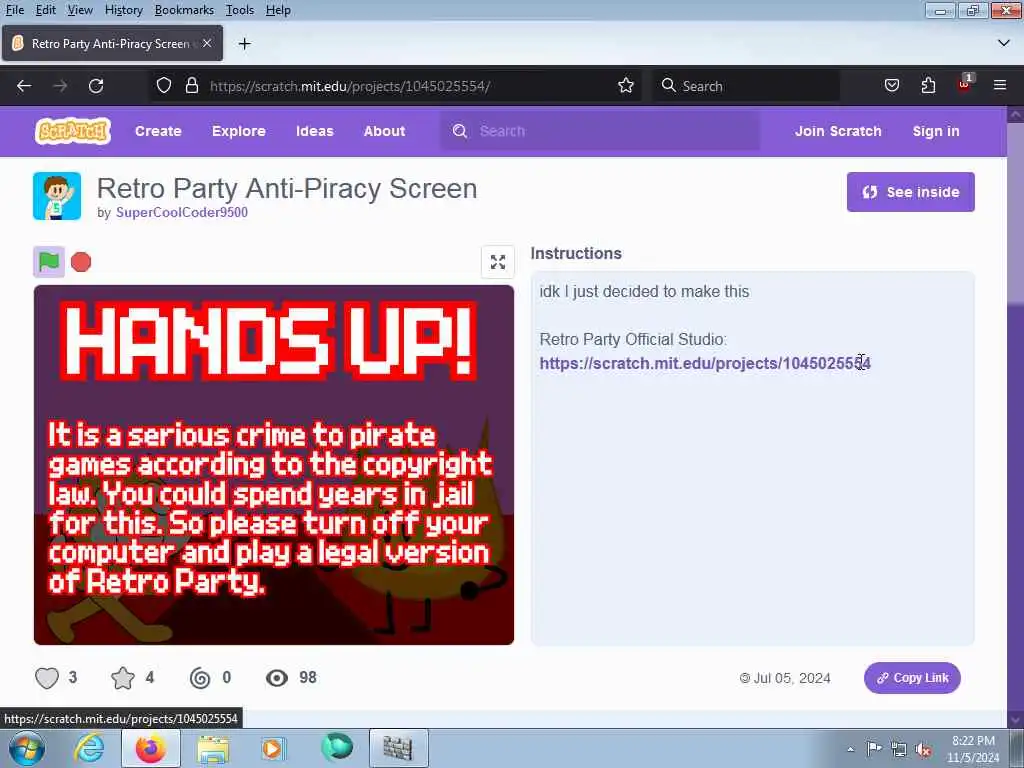Click the uBlock extension icon with badge

click(965, 84)
